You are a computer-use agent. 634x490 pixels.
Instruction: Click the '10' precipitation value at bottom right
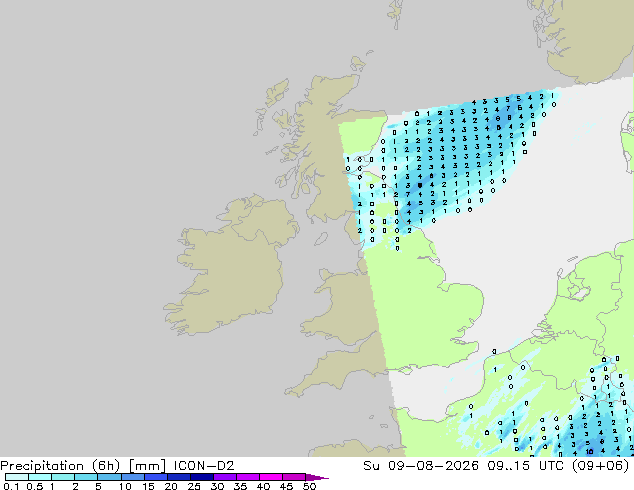[590, 452]
